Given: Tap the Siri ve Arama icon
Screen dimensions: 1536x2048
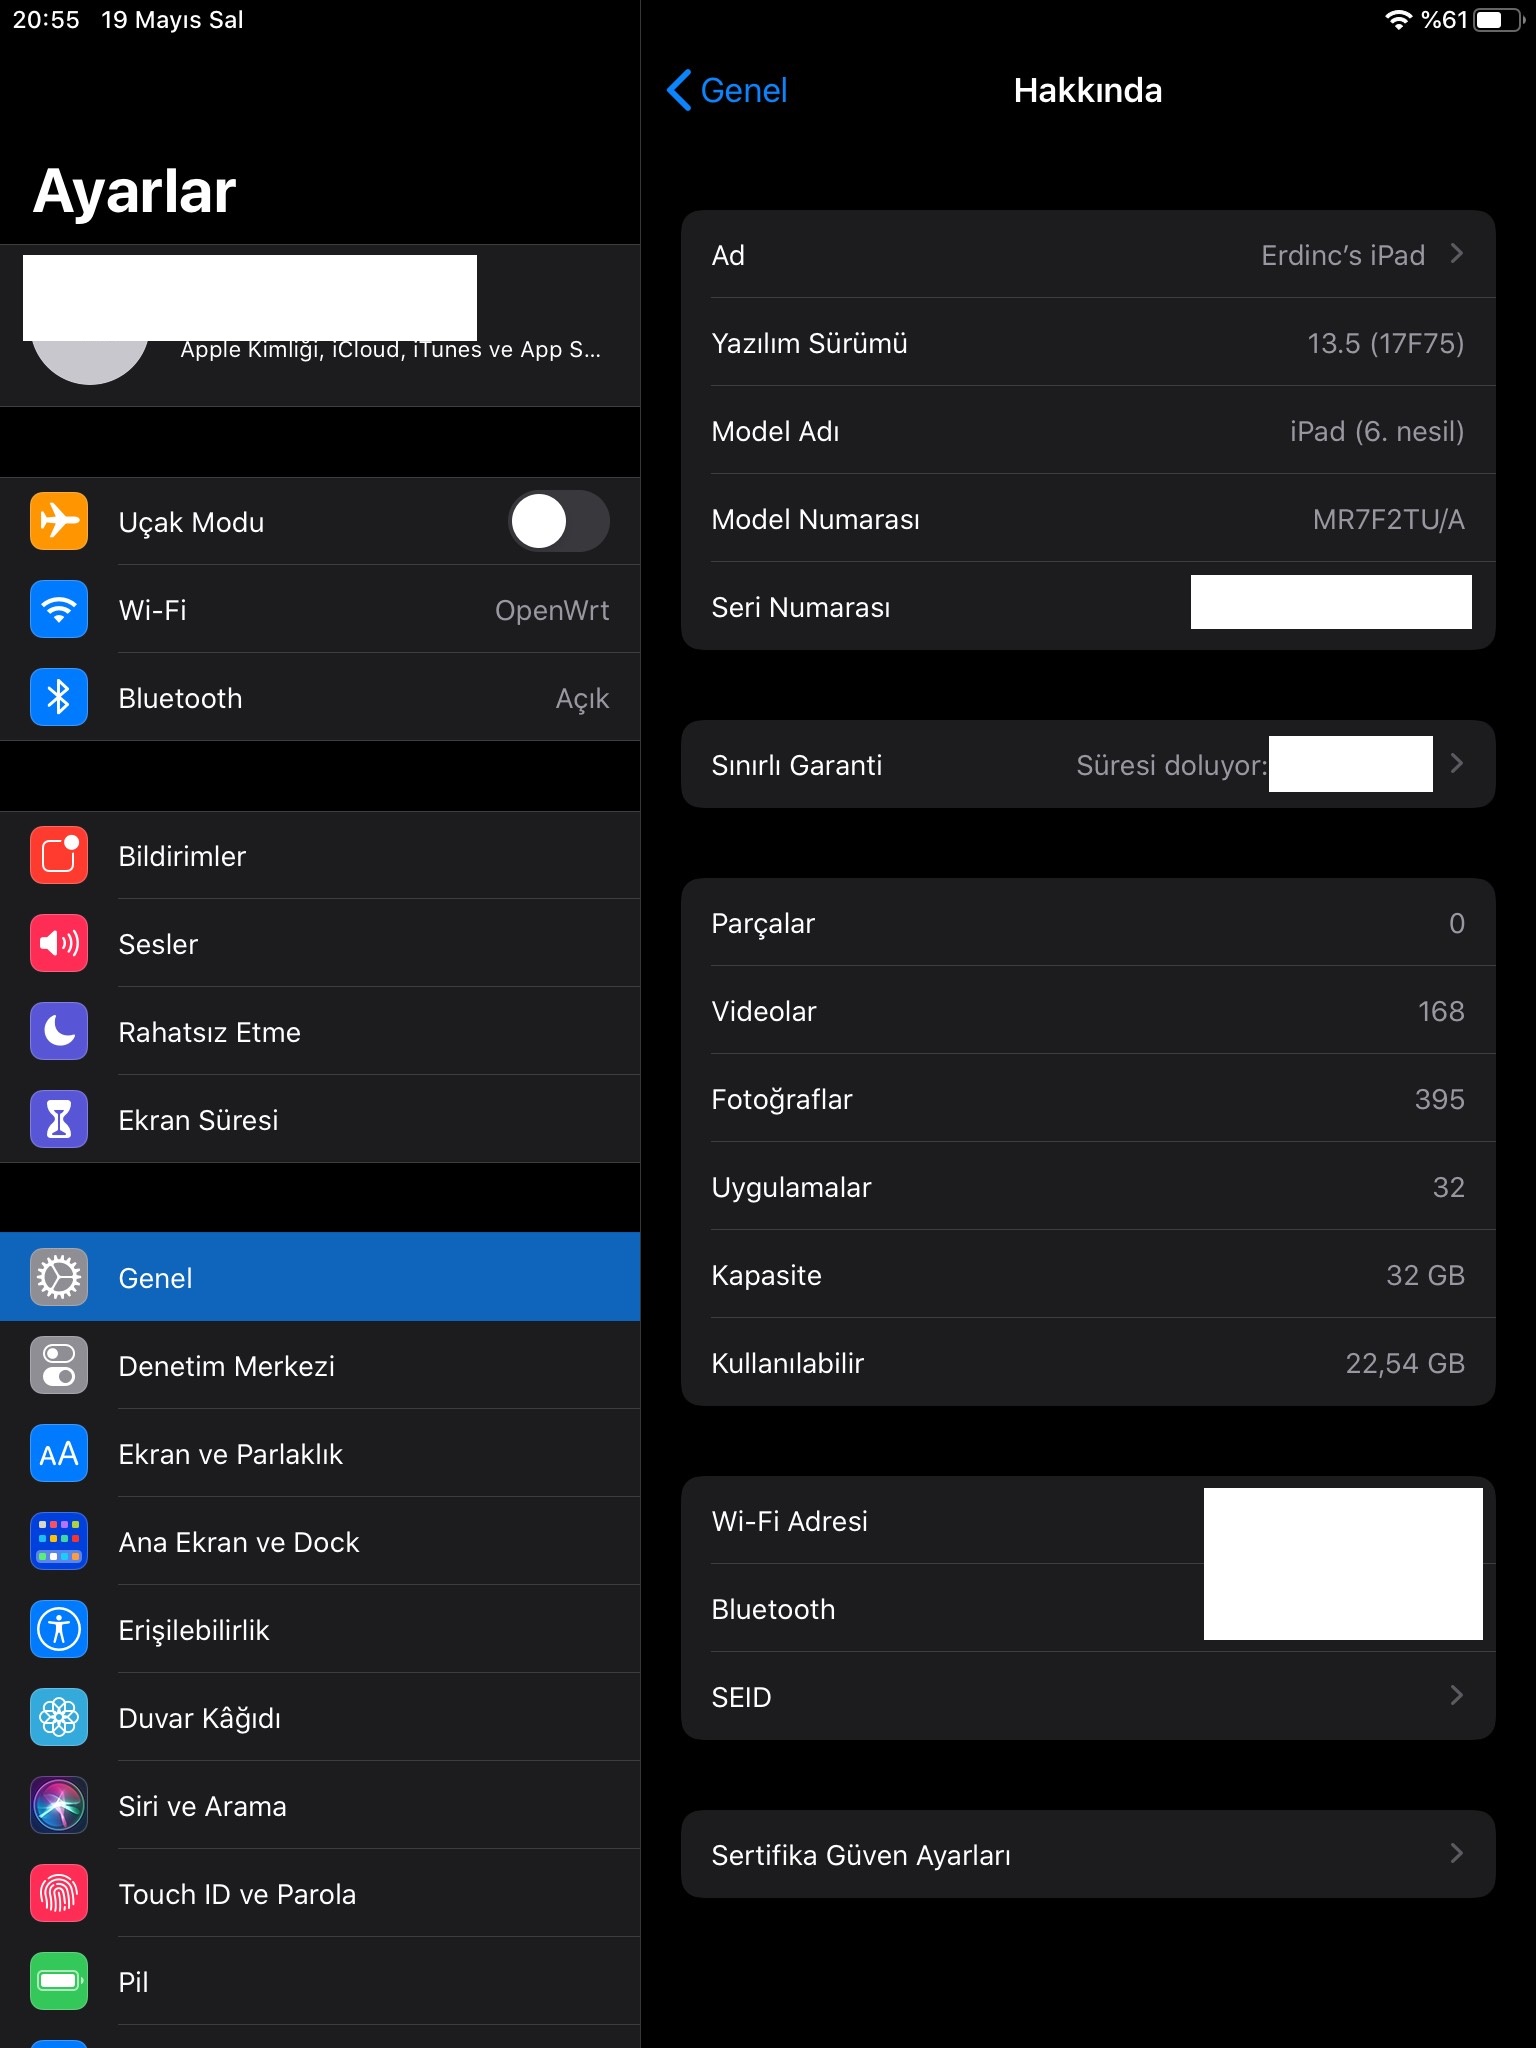Looking at the screenshot, I should pyautogui.click(x=59, y=1805).
